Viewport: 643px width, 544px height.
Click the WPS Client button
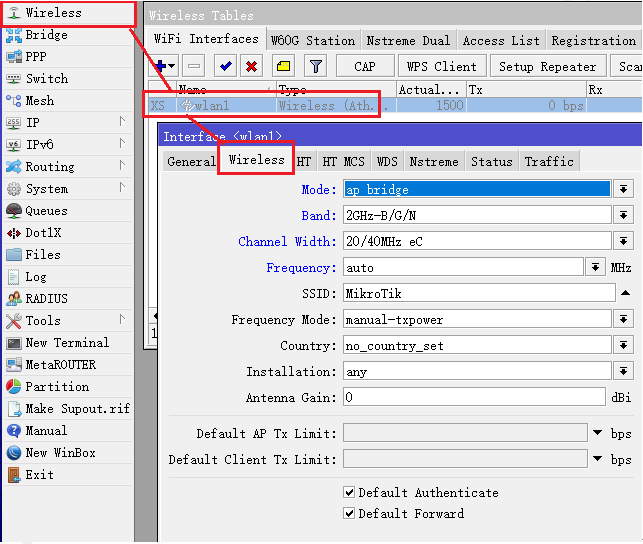(x=442, y=66)
